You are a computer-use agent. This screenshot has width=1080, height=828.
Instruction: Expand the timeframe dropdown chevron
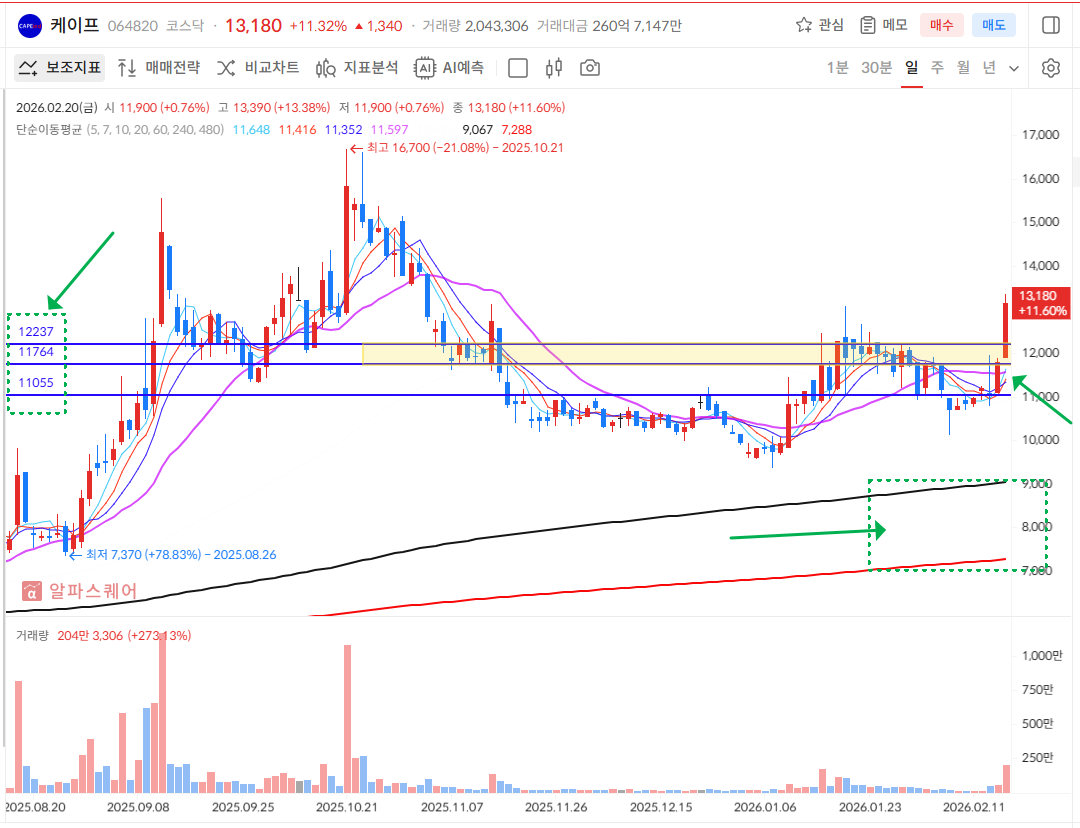point(1014,68)
